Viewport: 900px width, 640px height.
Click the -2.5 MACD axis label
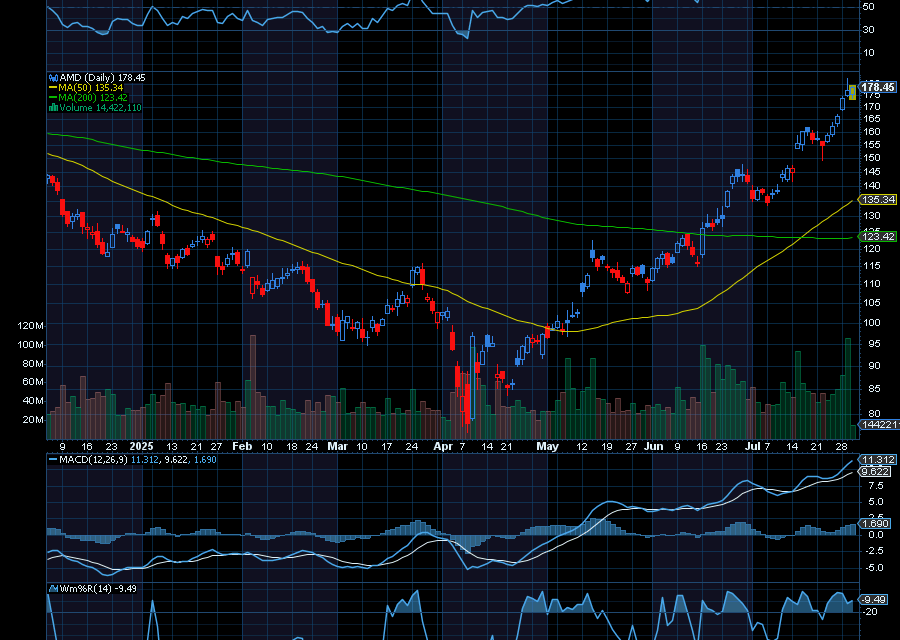875,552
